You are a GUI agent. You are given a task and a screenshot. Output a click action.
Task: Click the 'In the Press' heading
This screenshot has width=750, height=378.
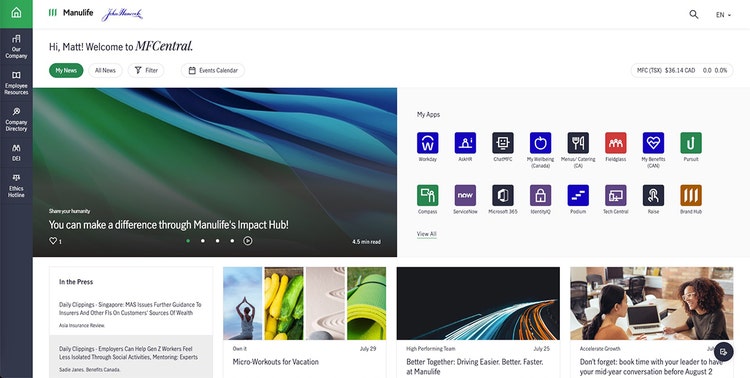click(76, 282)
